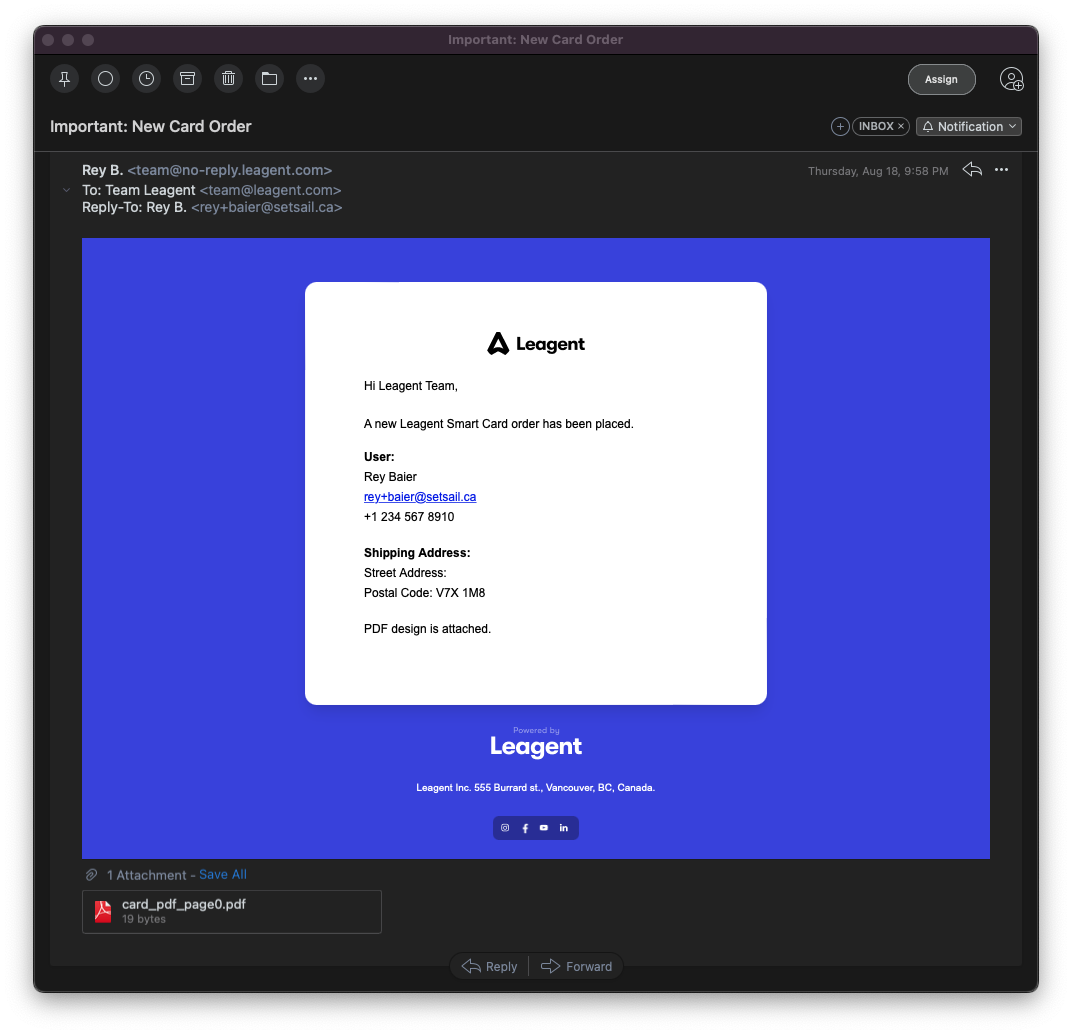Image resolution: width=1072 pixels, height=1034 pixels.
Task: Archive the message using the archive box icon
Action: pos(187,79)
